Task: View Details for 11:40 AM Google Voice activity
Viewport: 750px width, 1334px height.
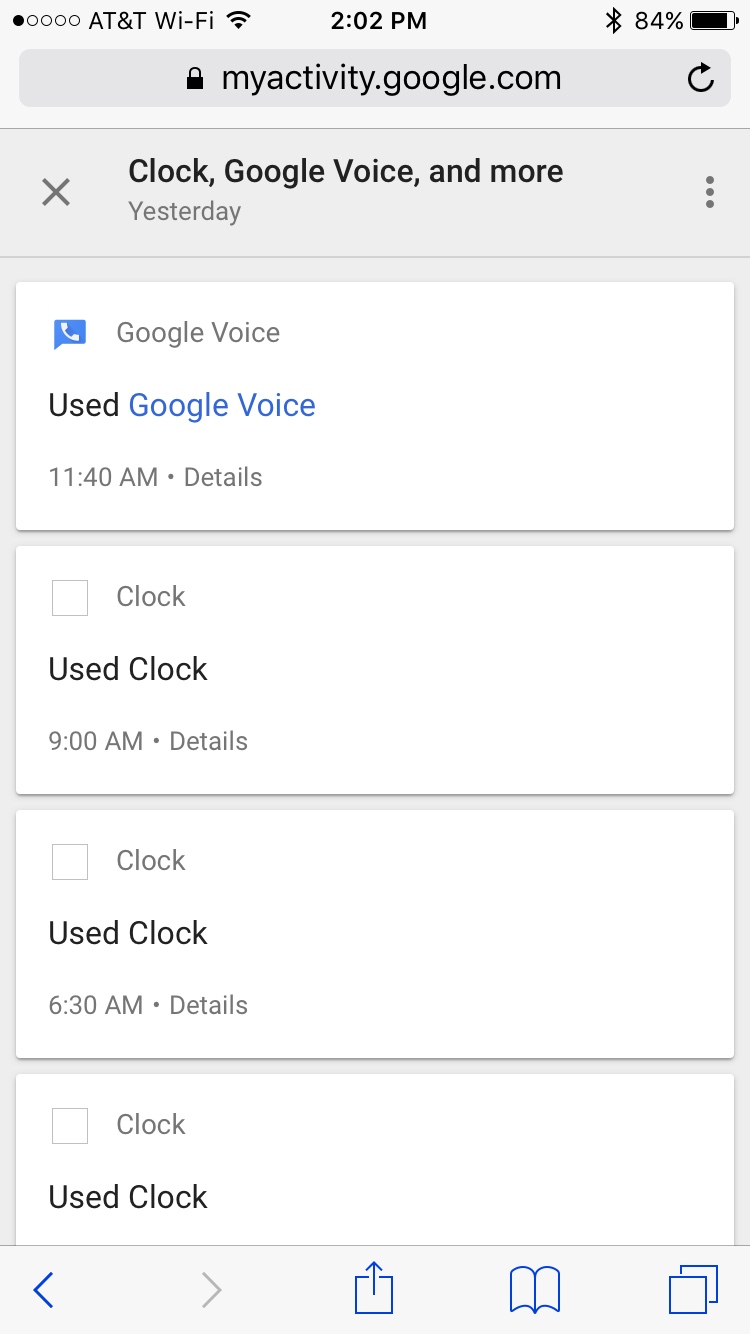Action: click(x=223, y=477)
